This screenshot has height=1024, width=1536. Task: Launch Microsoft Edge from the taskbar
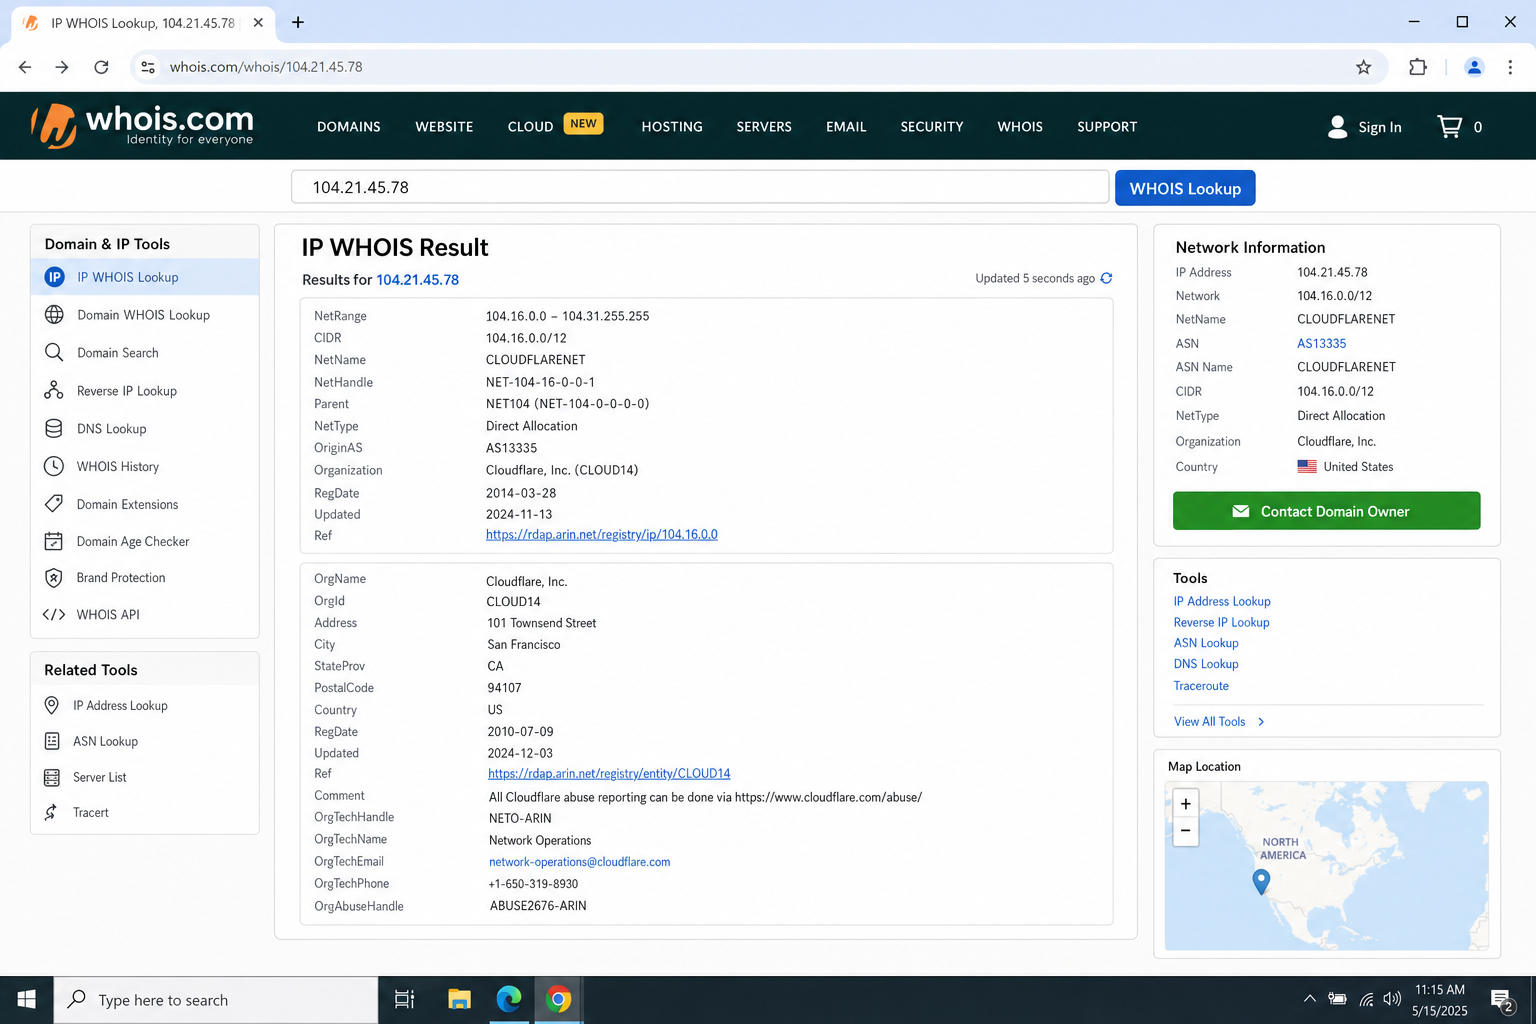pyautogui.click(x=509, y=999)
